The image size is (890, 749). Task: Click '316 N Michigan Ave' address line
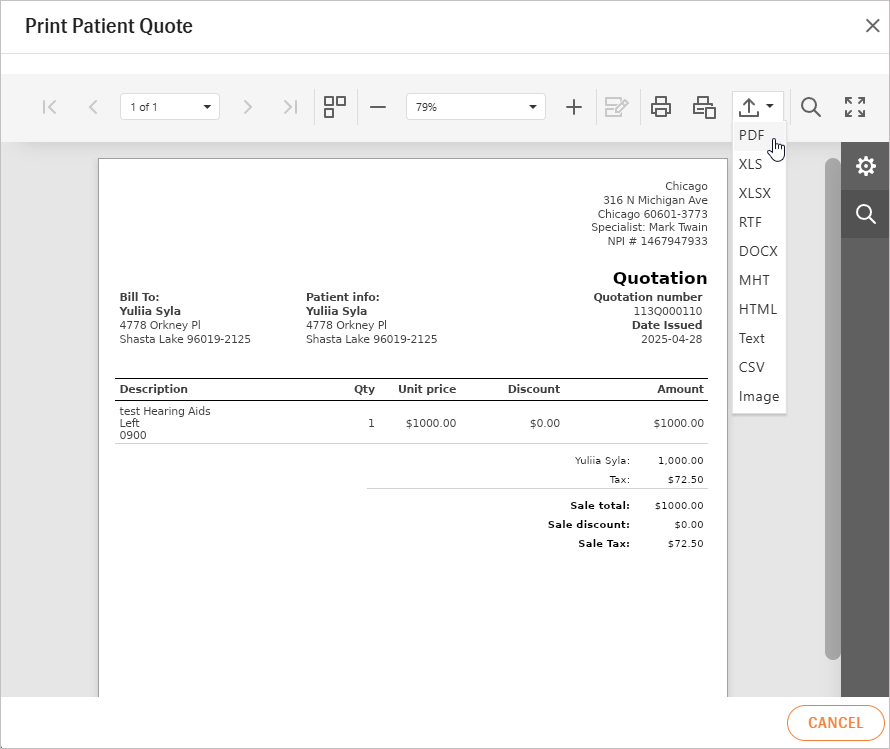click(x=655, y=200)
